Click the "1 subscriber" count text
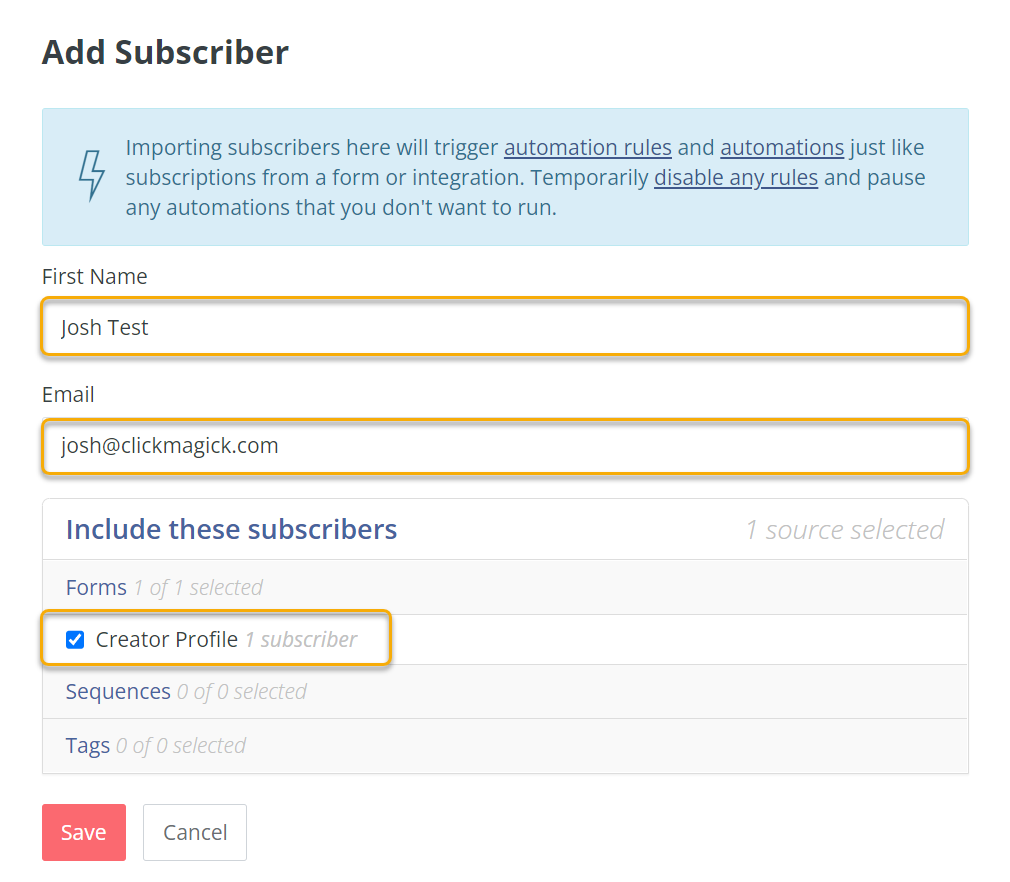The width and height of the screenshot is (1010, 882). [x=301, y=640]
